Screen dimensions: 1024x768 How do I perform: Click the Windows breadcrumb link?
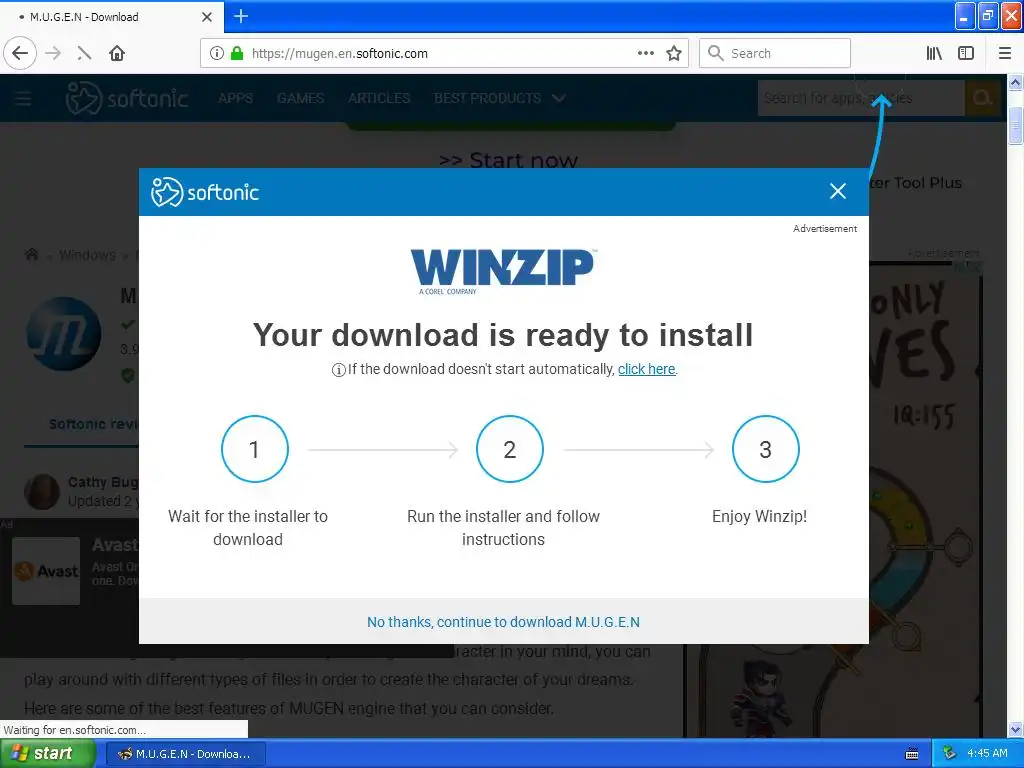(87, 255)
